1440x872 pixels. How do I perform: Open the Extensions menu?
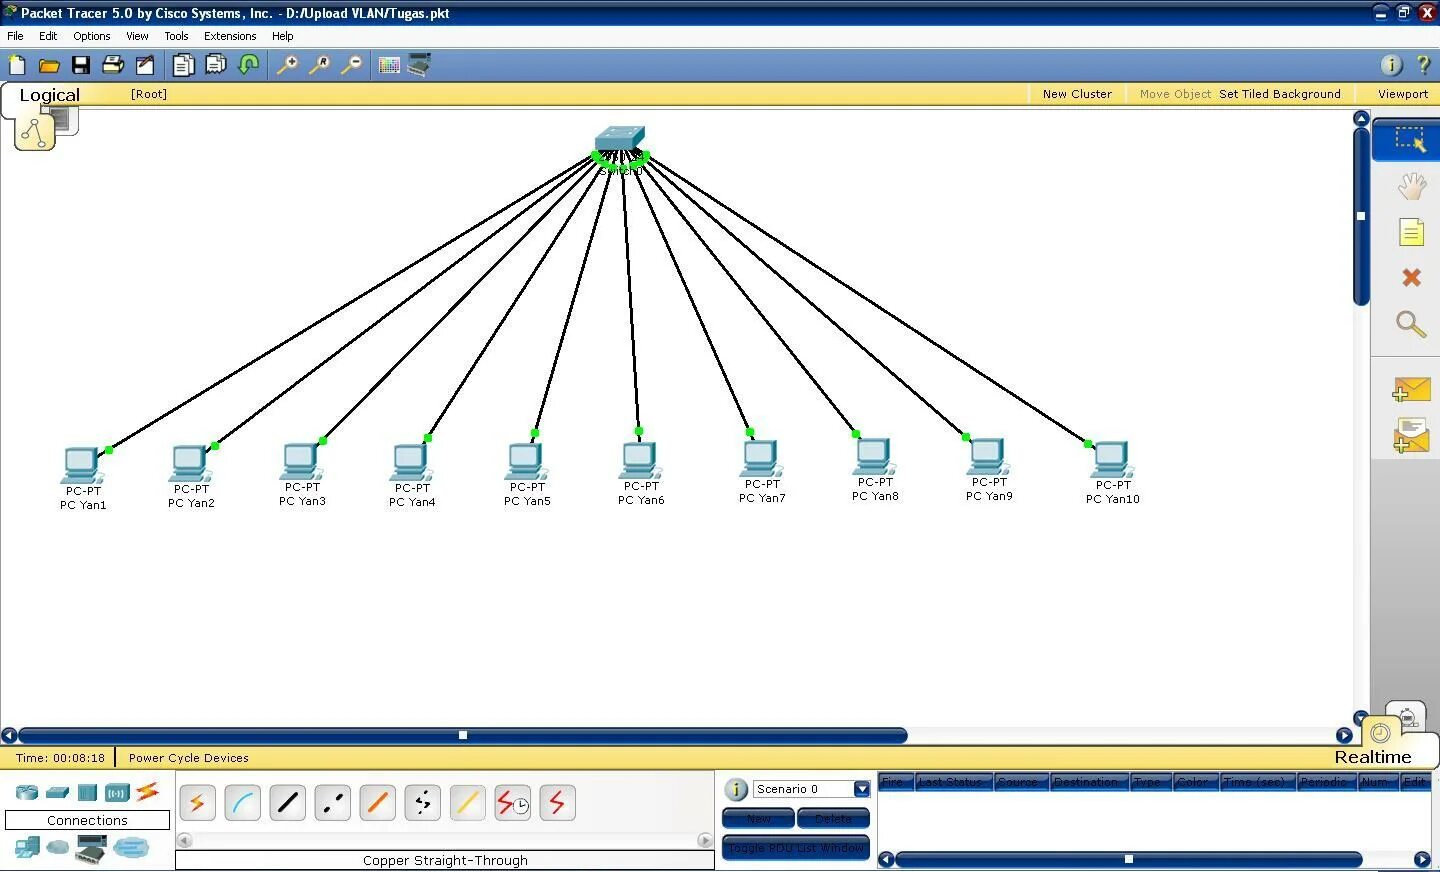(x=230, y=36)
